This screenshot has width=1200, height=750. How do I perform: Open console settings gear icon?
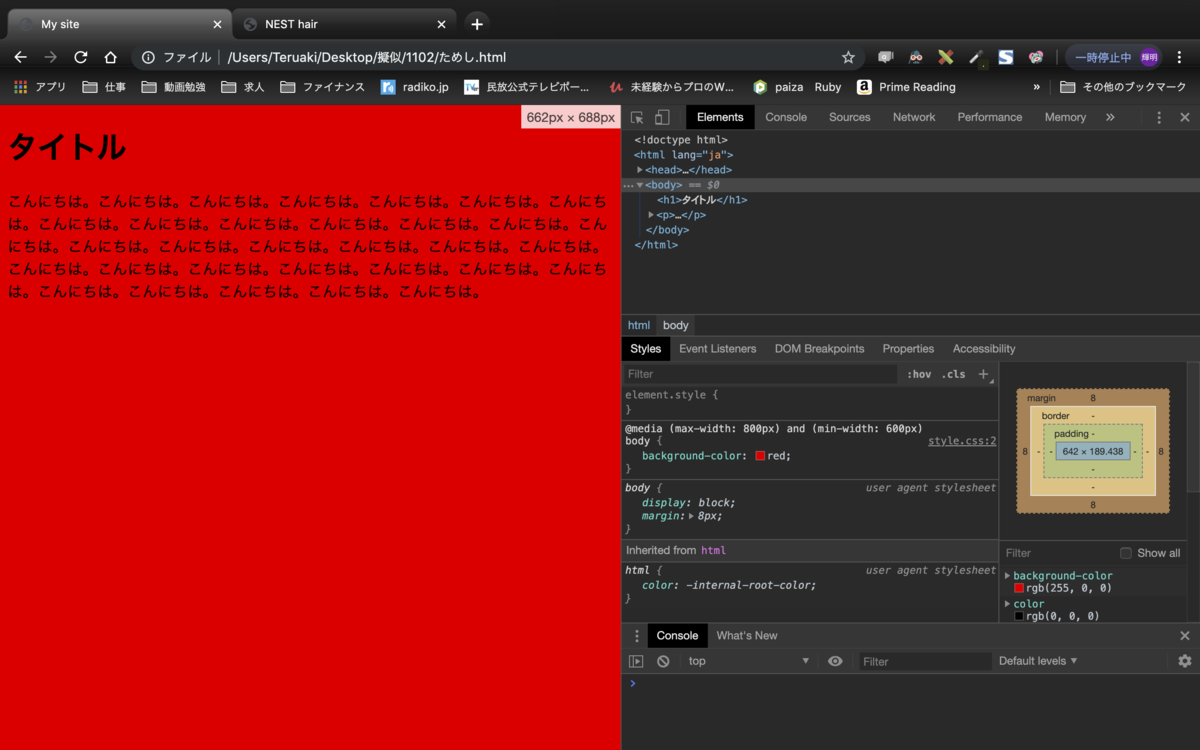tap(1185, 661)
